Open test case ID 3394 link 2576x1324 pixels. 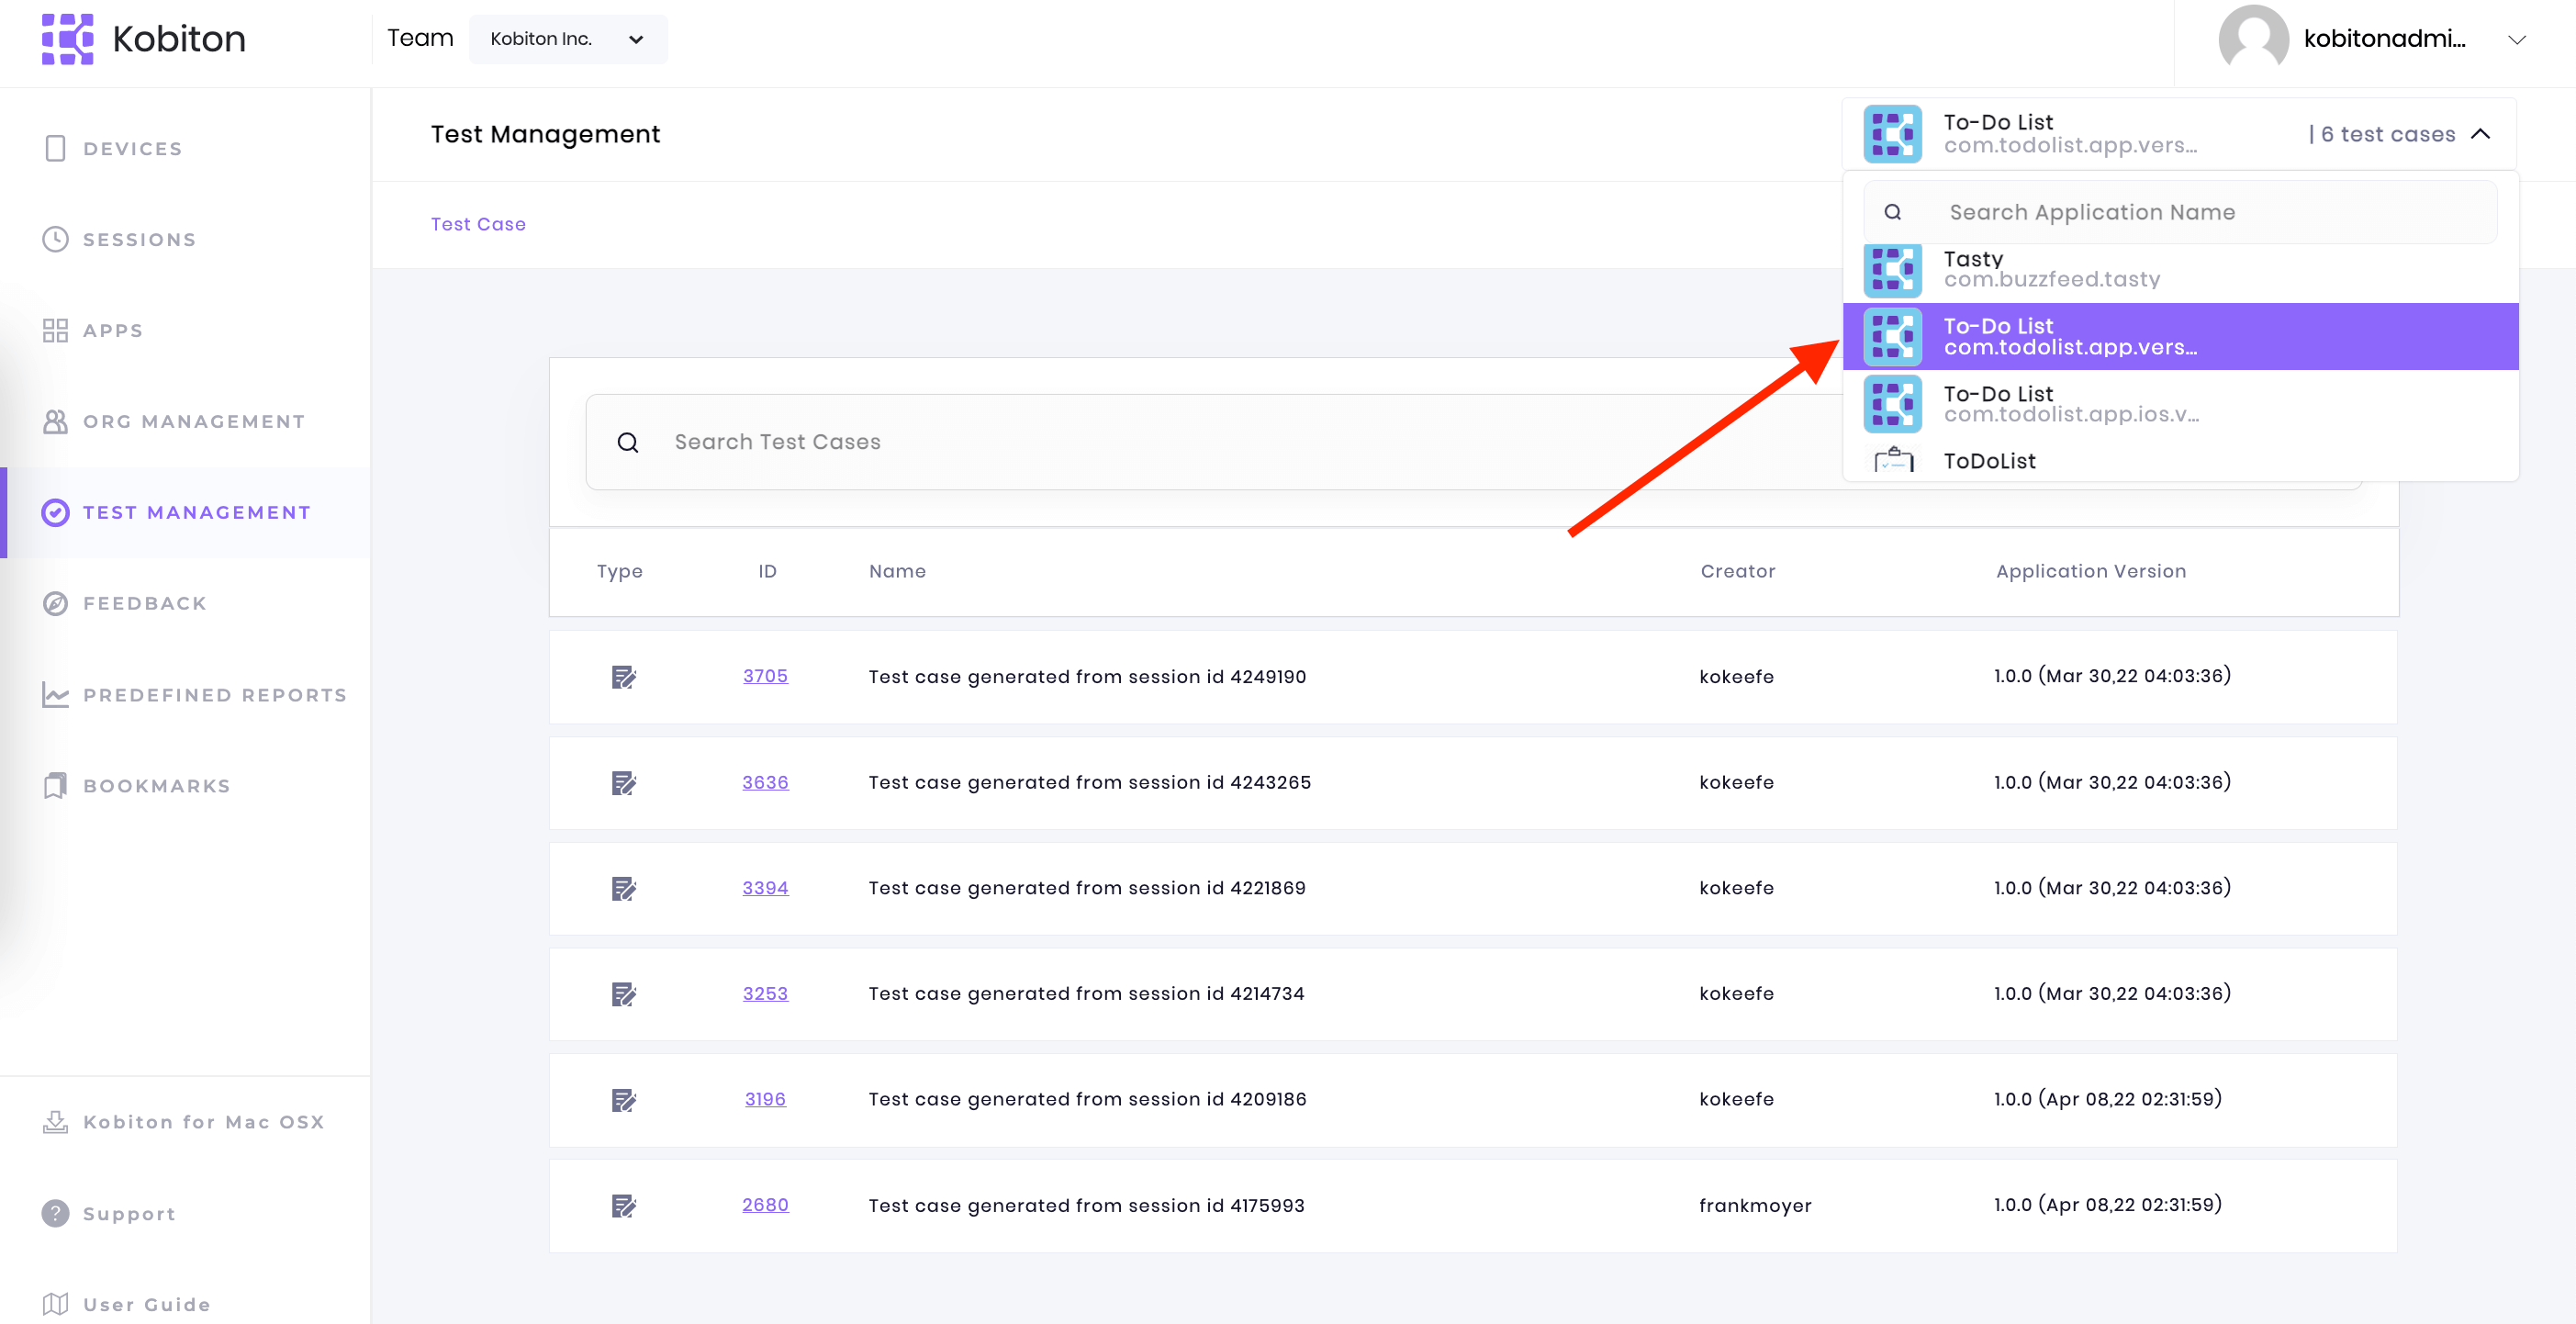pos(765,888)
